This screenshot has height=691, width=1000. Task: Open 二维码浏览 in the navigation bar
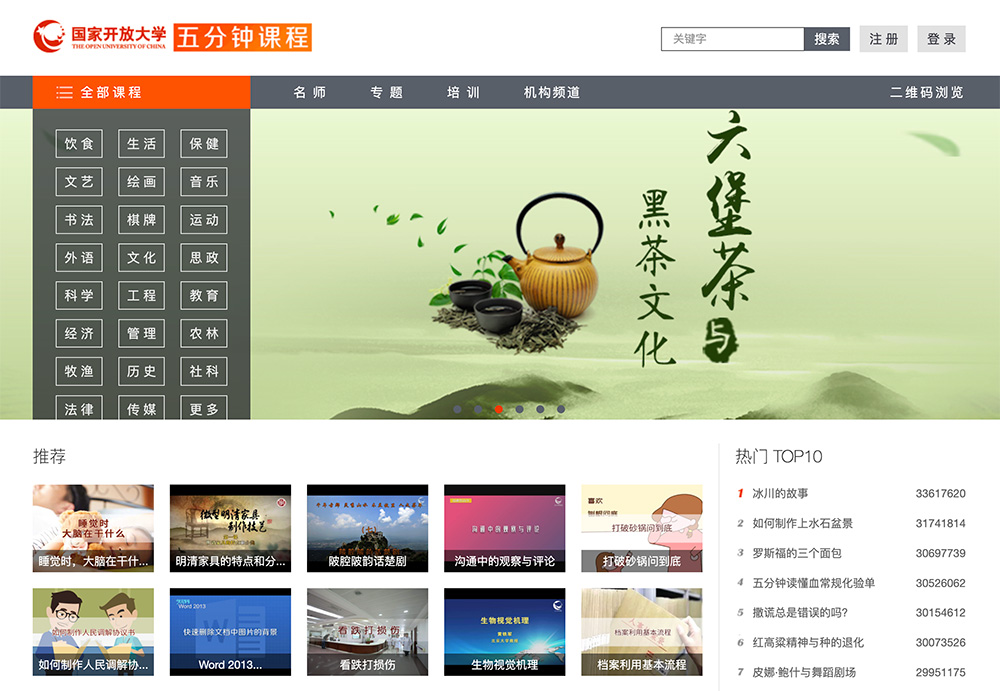926,93
